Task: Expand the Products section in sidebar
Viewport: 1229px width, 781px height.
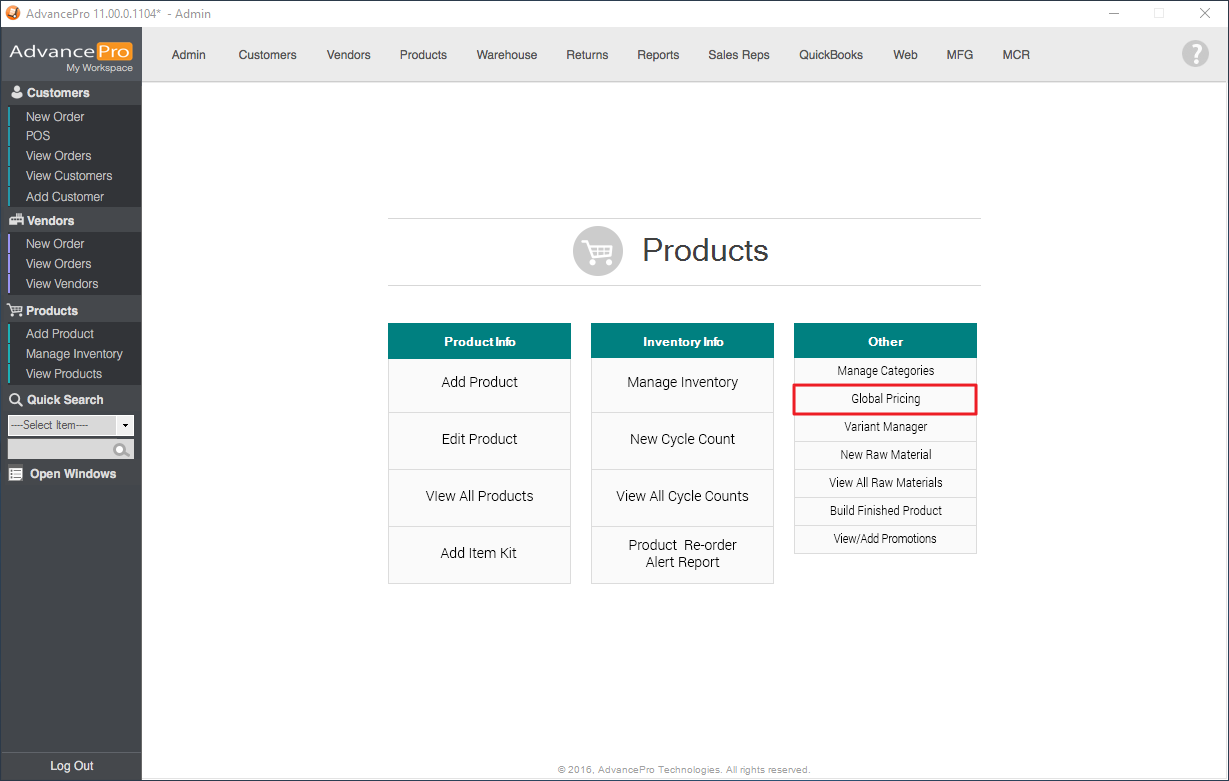Action: click(x=52, y=311)
